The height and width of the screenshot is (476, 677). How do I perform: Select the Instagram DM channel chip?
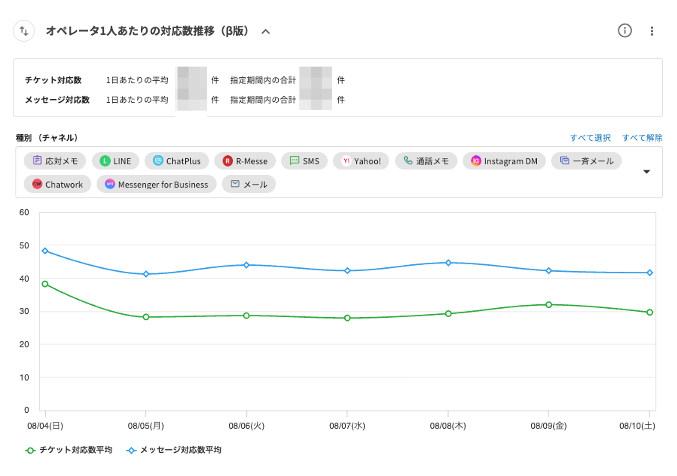tap(505, 160)
